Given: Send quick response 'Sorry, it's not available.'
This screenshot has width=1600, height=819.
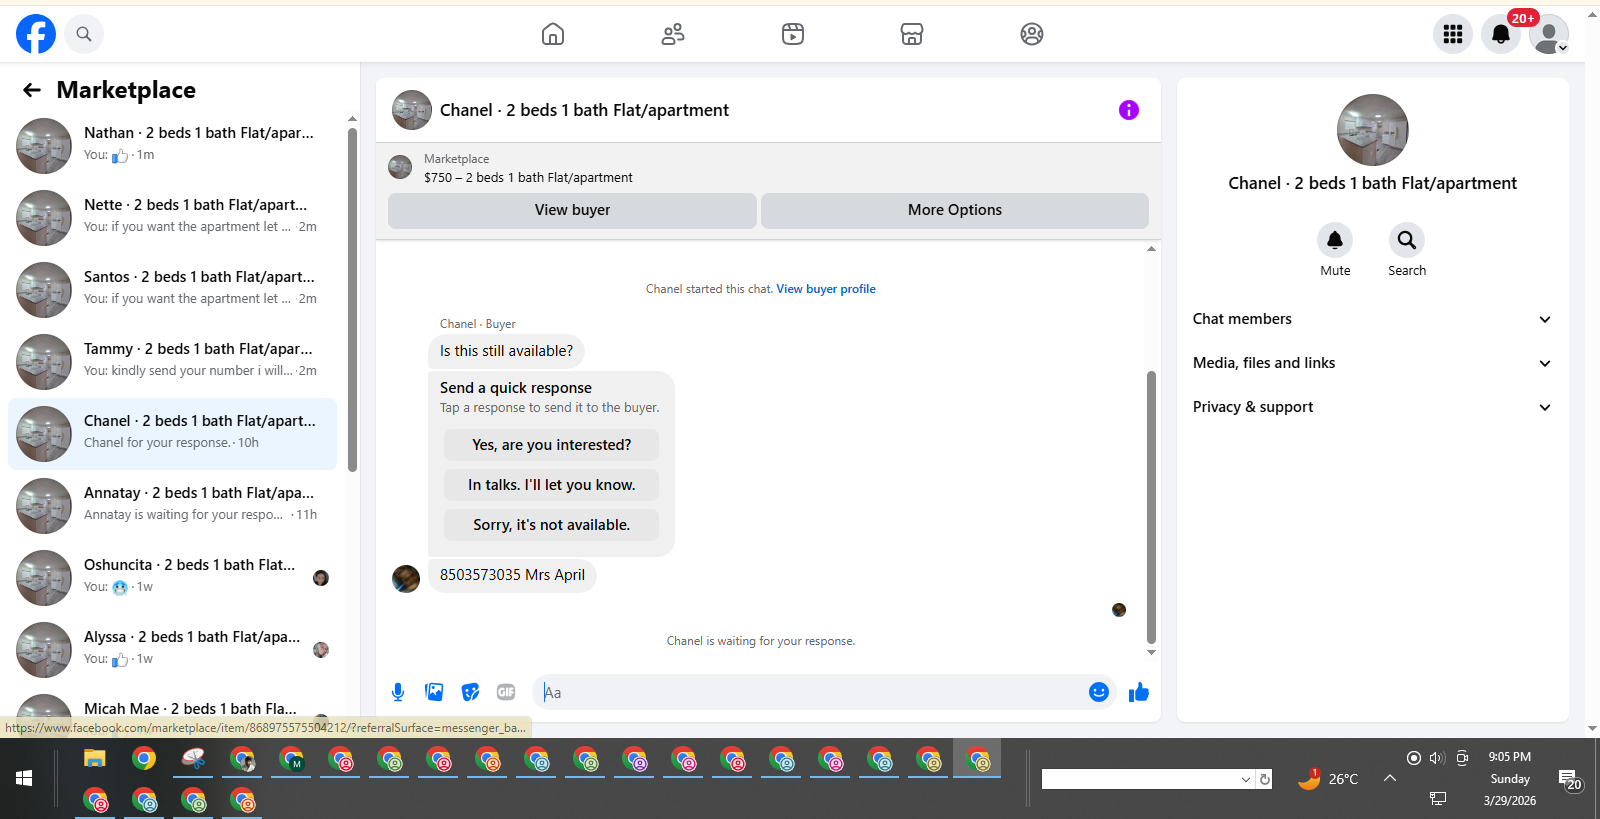Looking at the screenshot, I should (x=552, y=525).
